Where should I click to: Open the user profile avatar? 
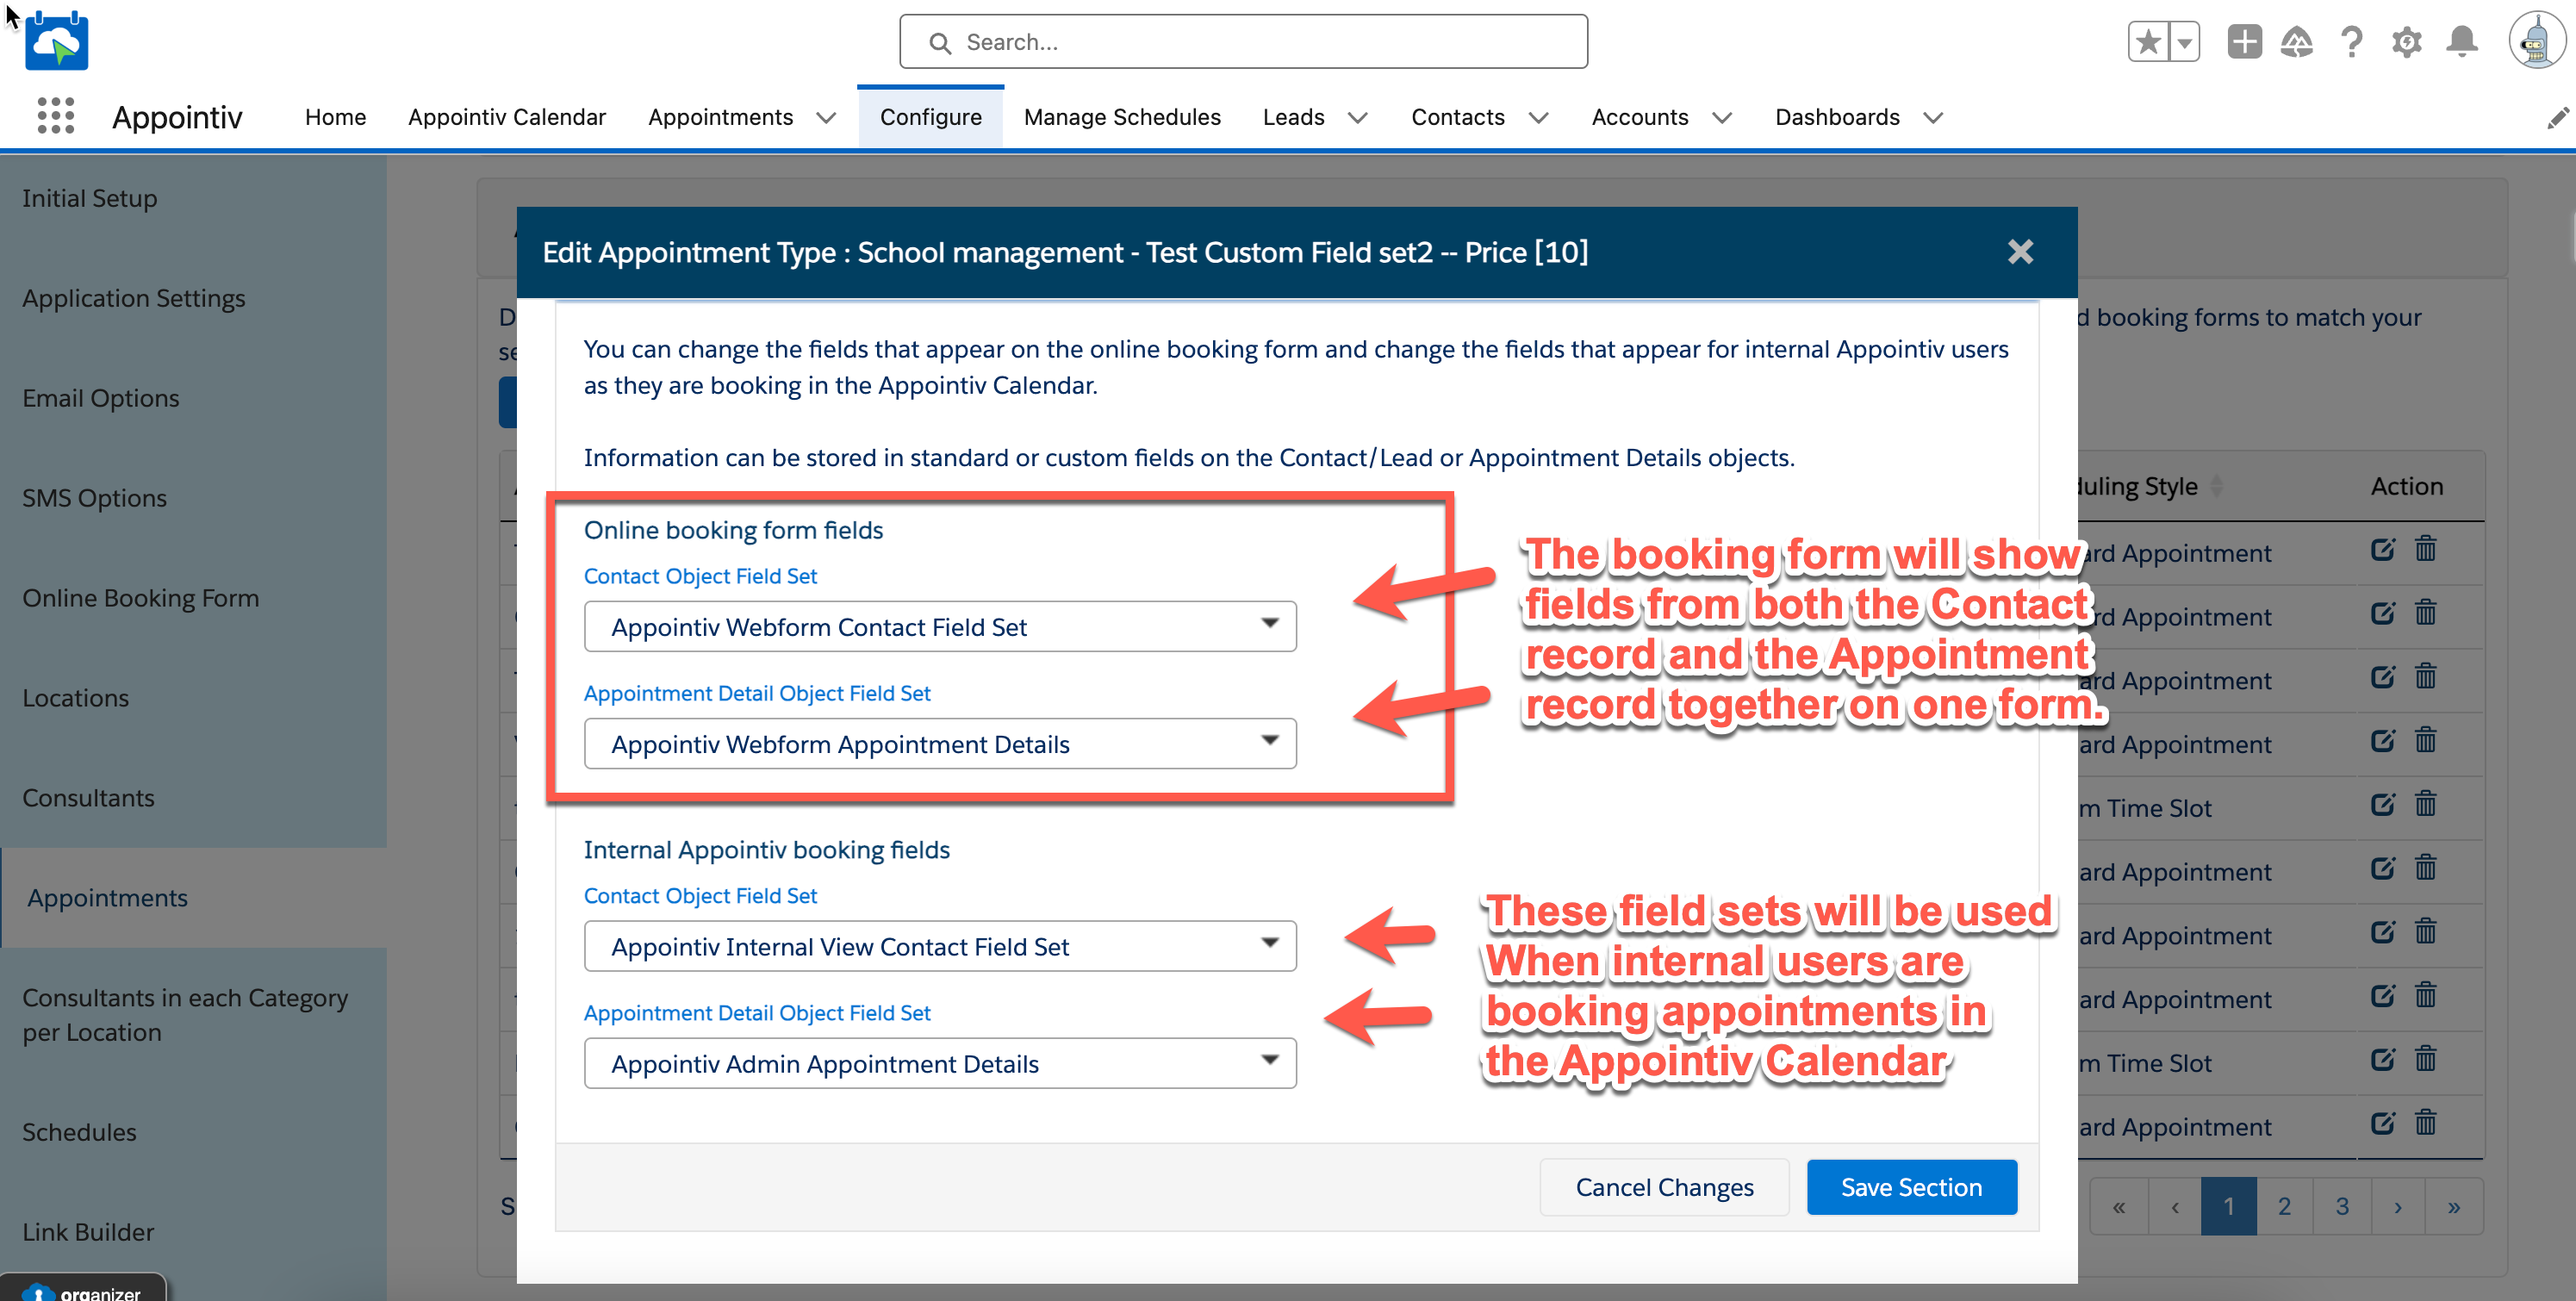click(x=2537, y=41)
